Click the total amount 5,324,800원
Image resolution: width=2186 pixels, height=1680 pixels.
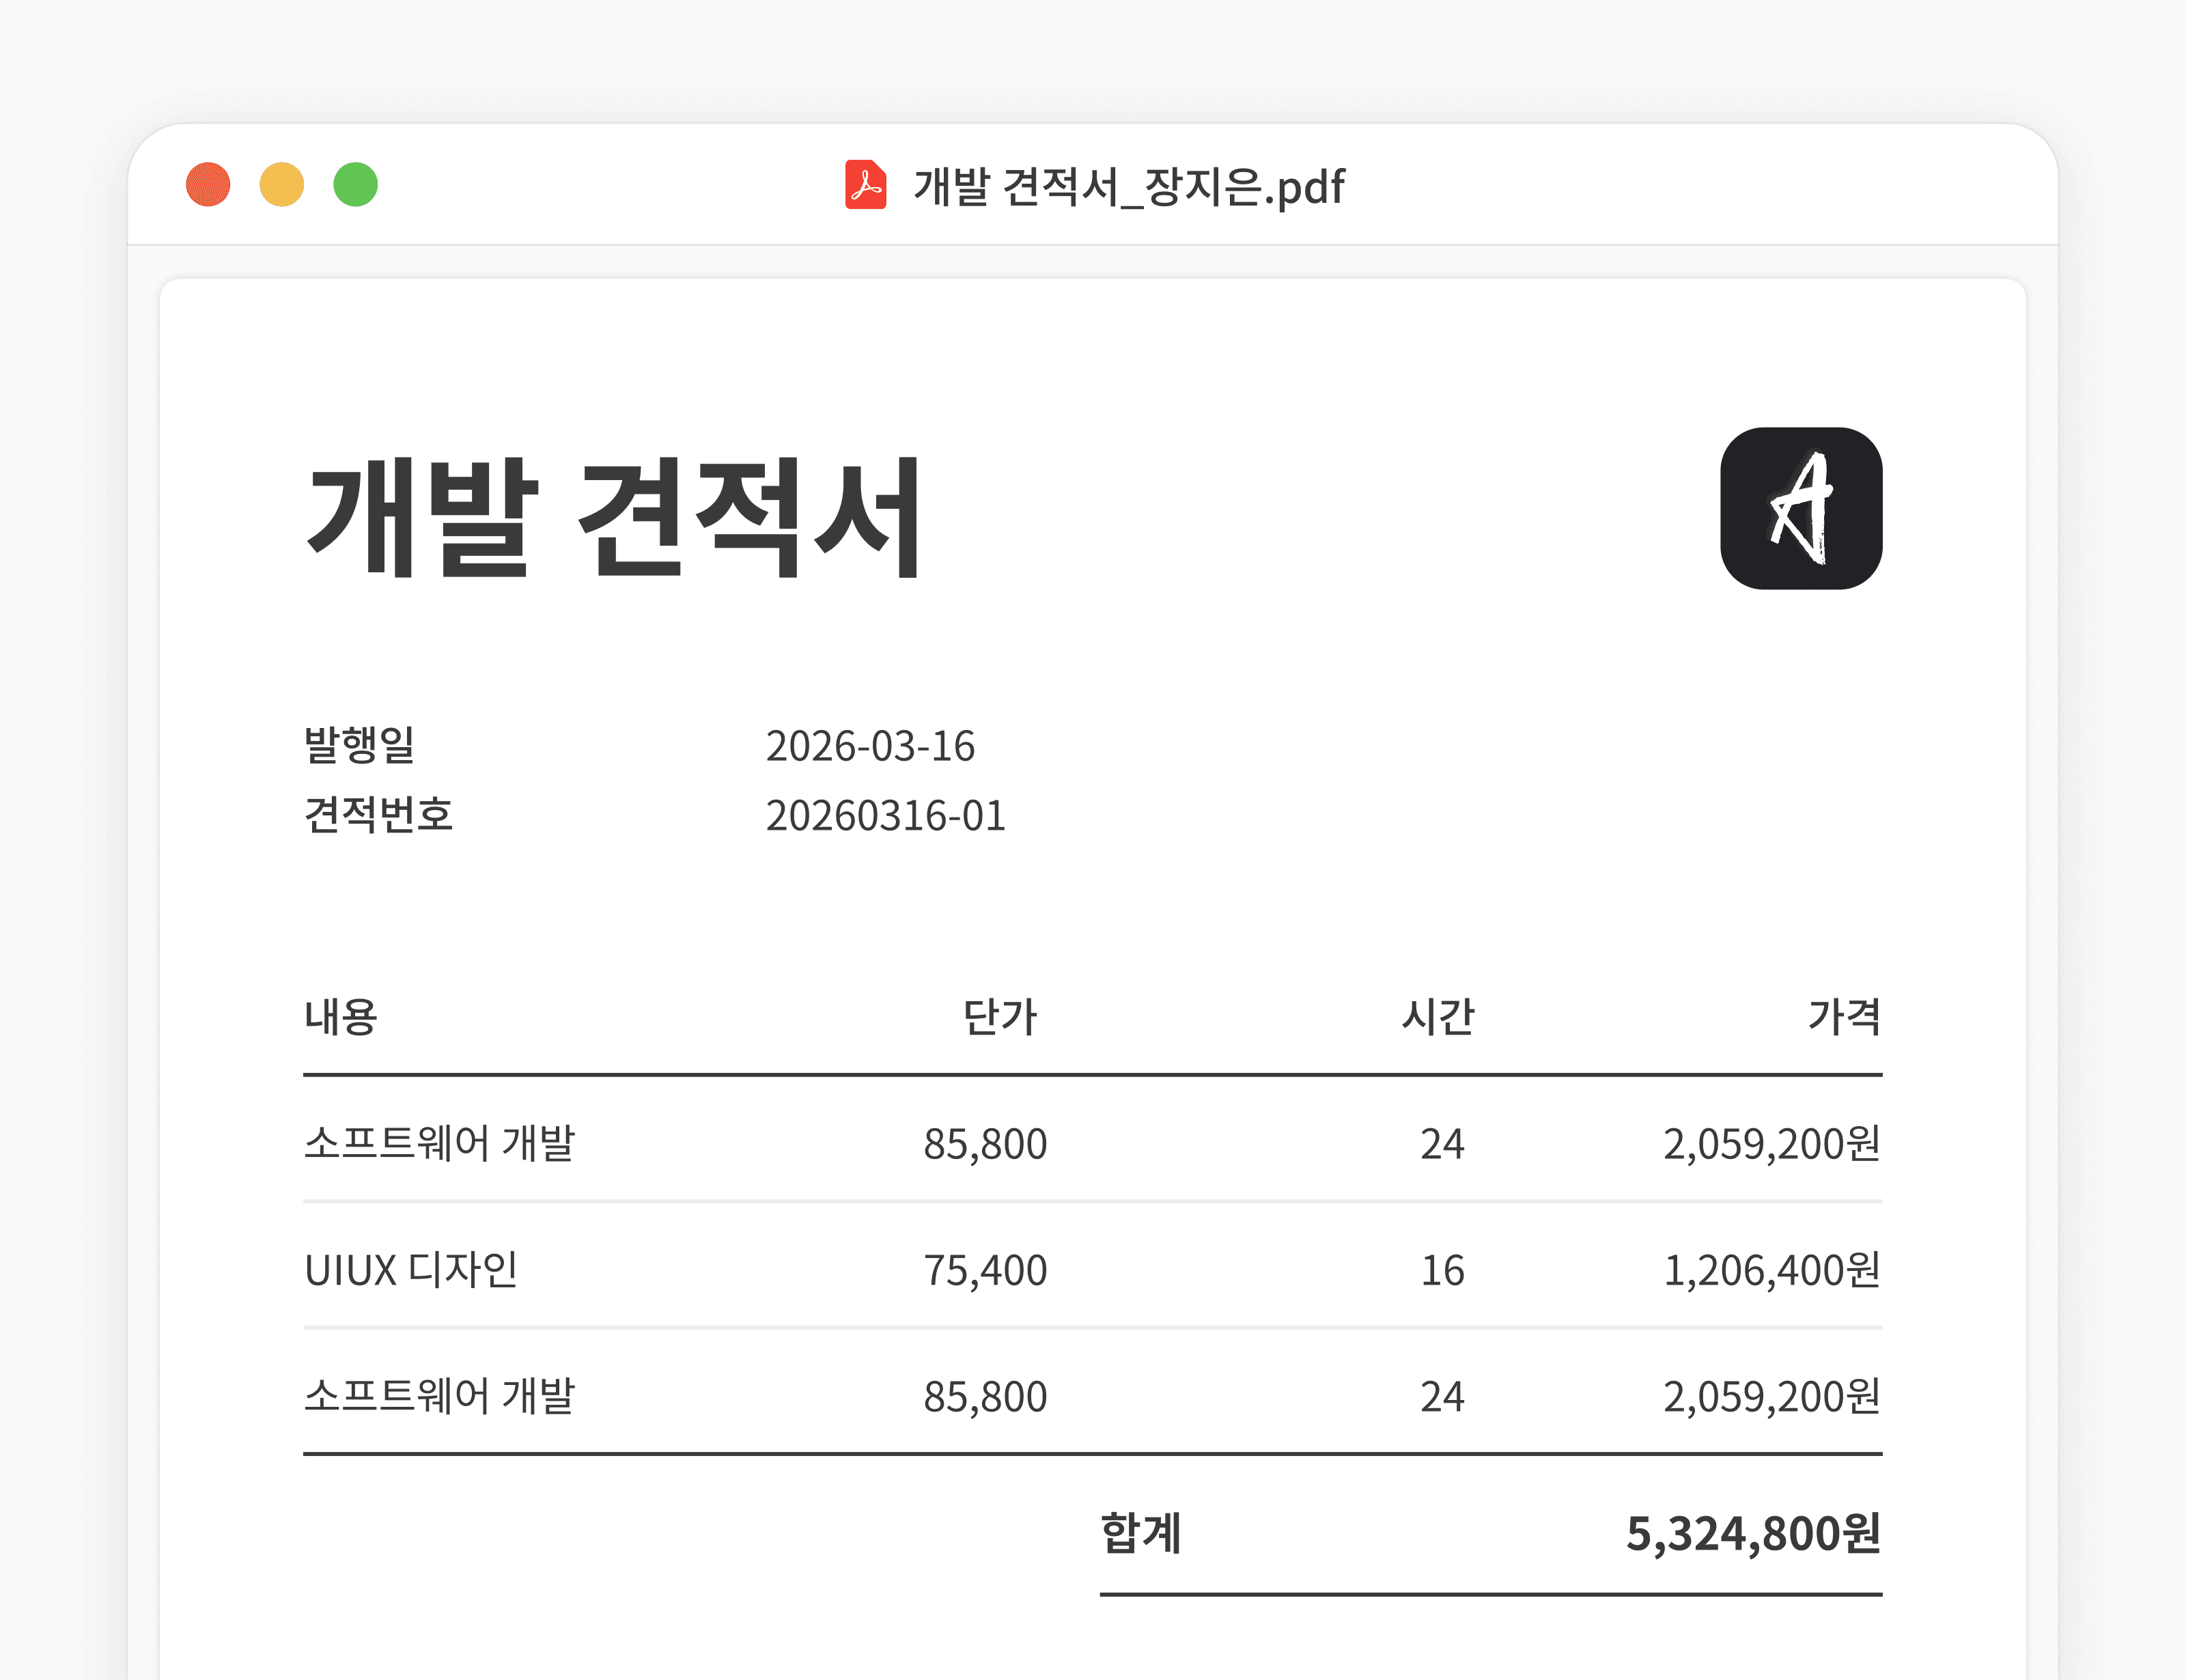point(1752,1533)
